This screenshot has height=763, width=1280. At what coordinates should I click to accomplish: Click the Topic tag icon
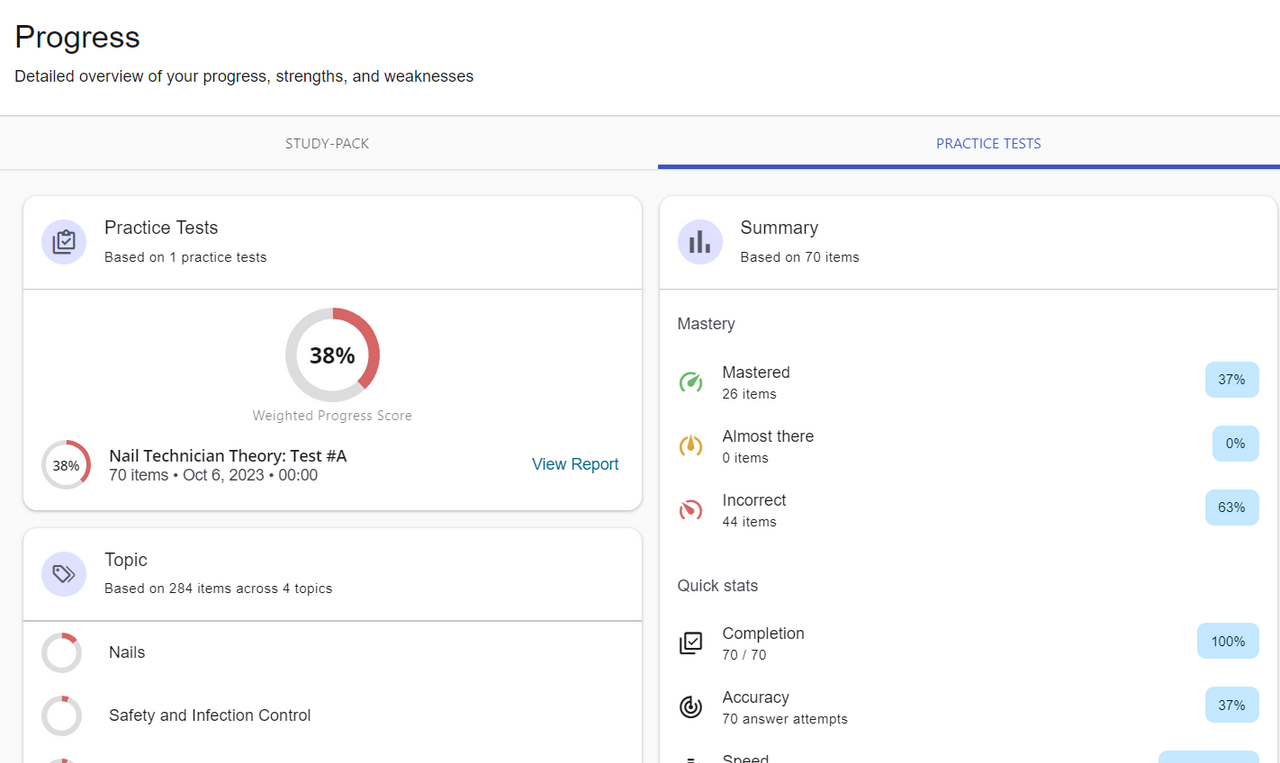(64, 574)
